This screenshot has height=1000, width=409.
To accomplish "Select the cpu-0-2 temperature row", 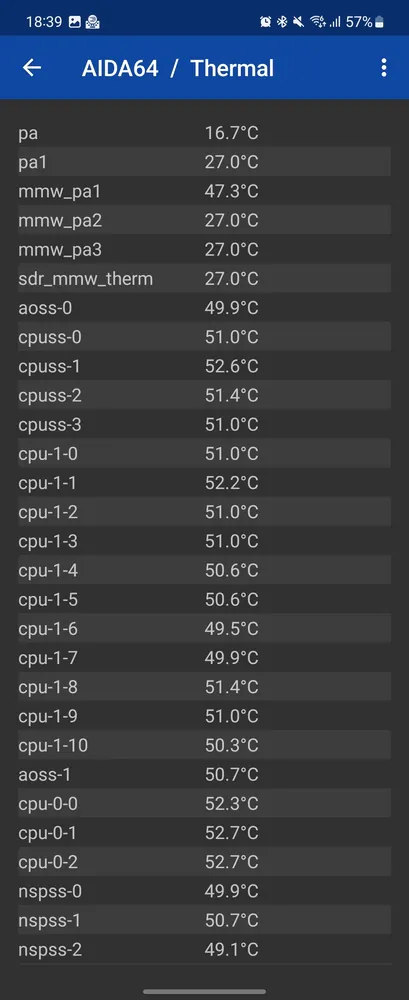I will [204, 862].
